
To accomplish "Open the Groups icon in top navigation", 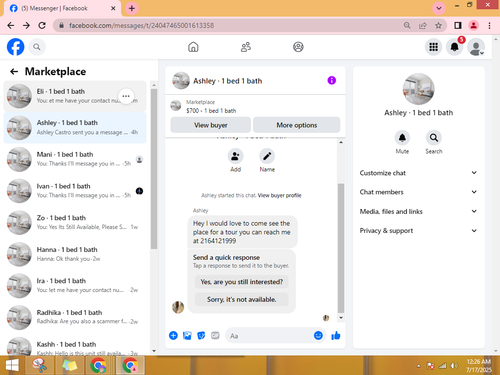I will 298,47.
